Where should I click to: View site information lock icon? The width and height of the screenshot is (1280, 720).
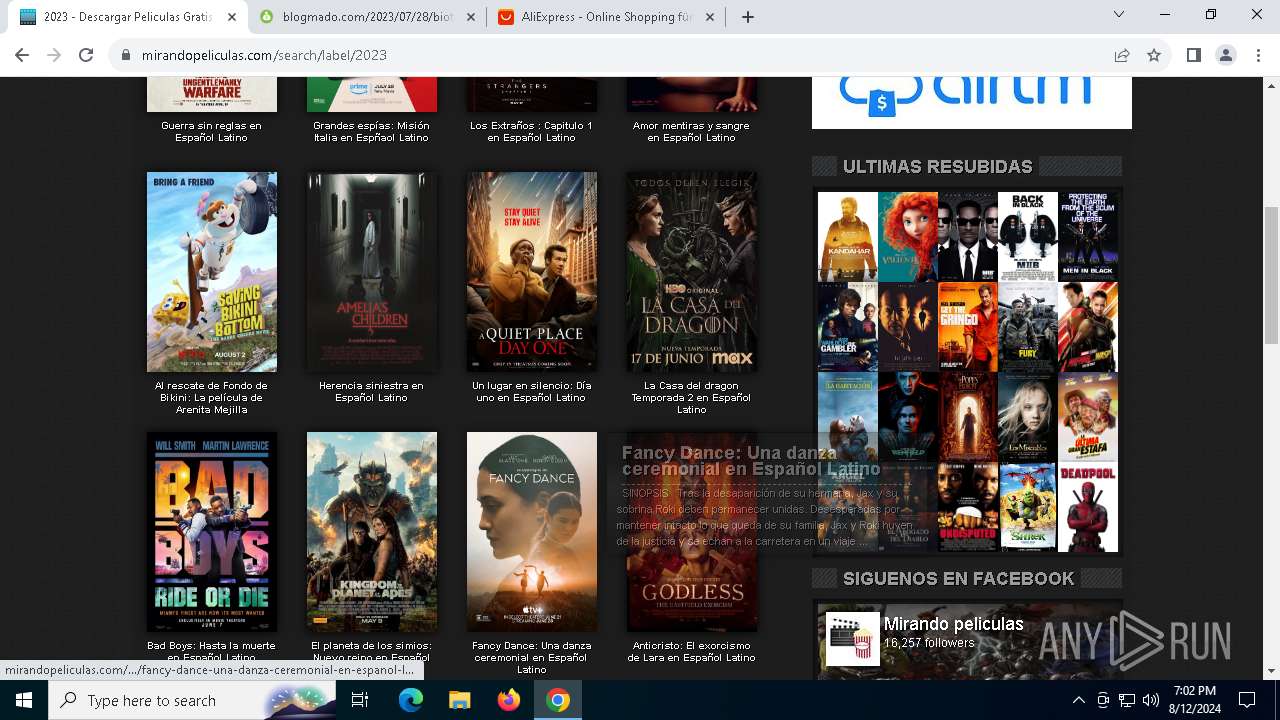pos(126,55)
